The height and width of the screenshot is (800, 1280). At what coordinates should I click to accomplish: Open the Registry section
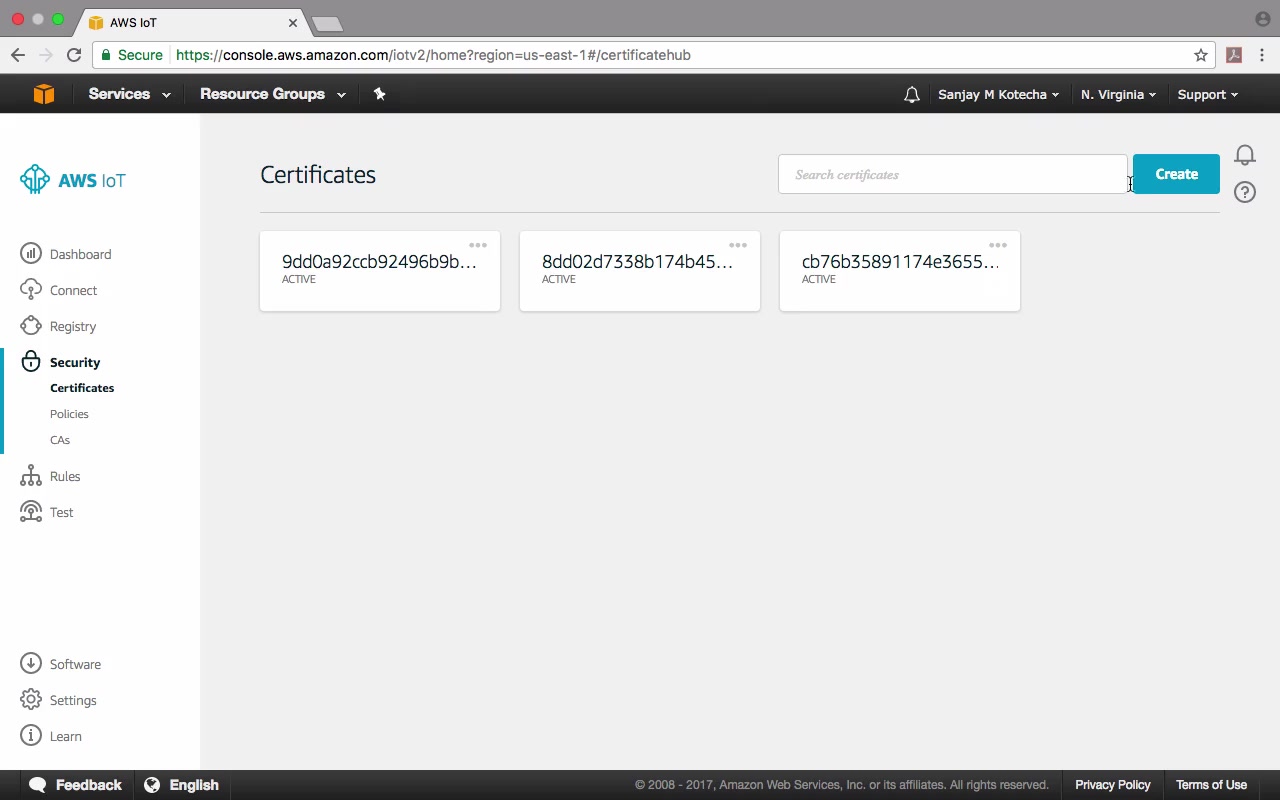pyautogui.click(x=73, y=326)
